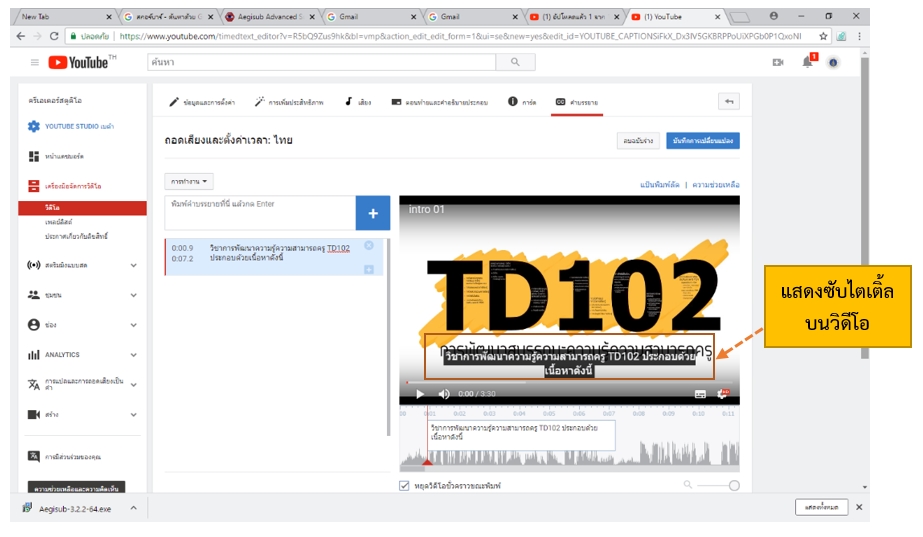Expand the ANALYTICS sidebar section

134,355
